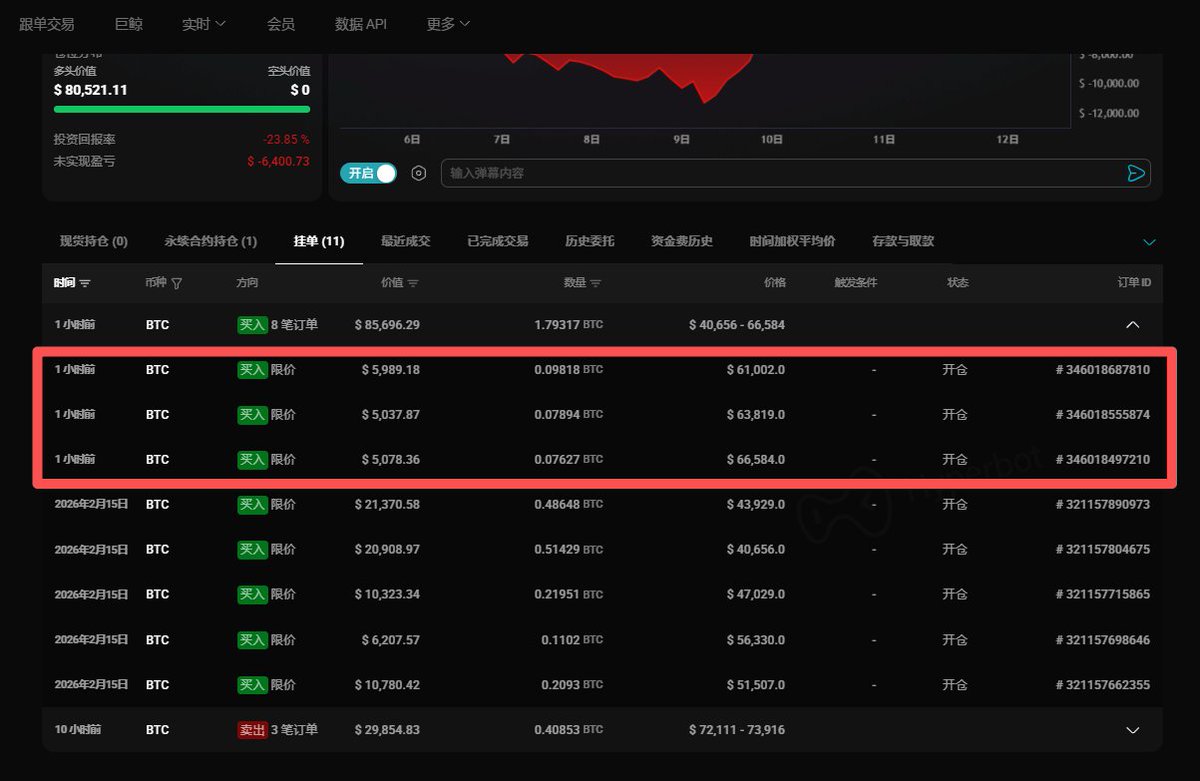Expand the 实时 dropdown menu

tap(204, 24)
